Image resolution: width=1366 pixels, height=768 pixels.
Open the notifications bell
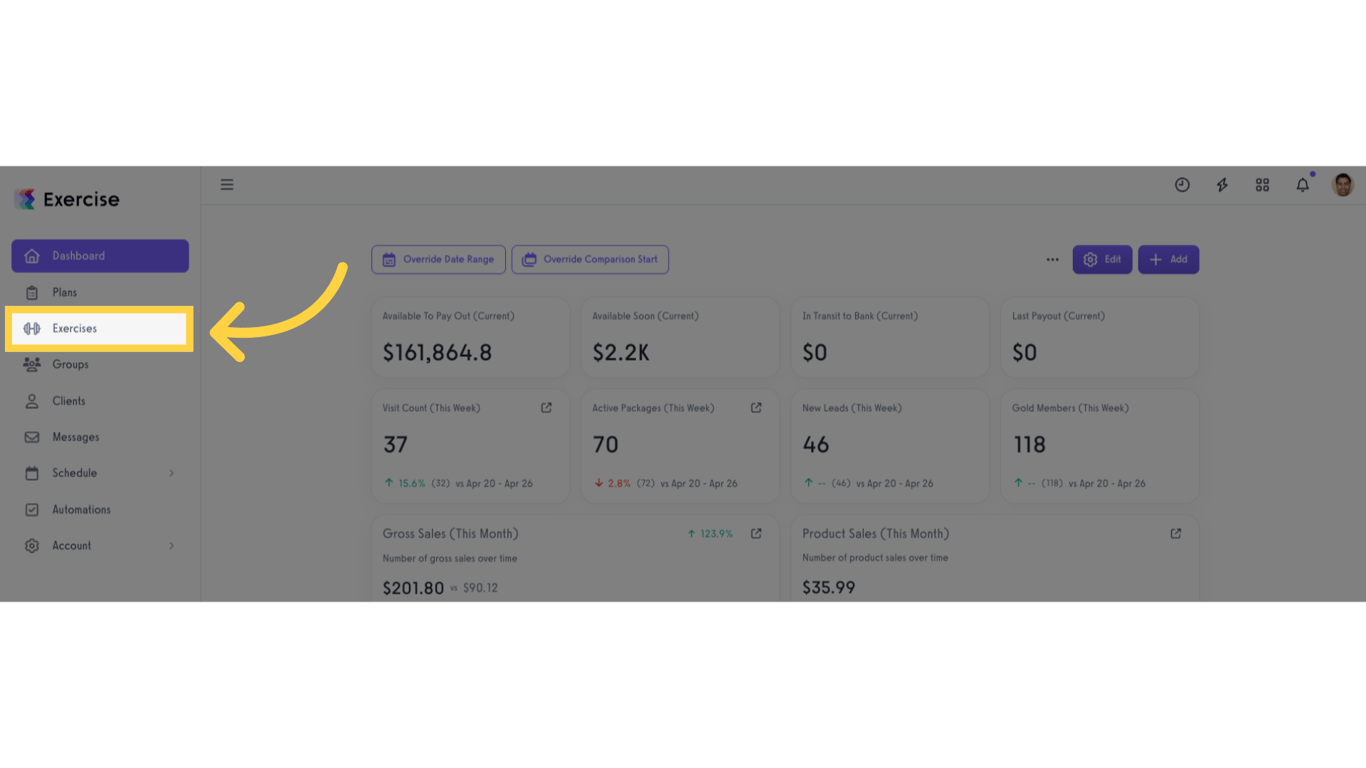1302,185
